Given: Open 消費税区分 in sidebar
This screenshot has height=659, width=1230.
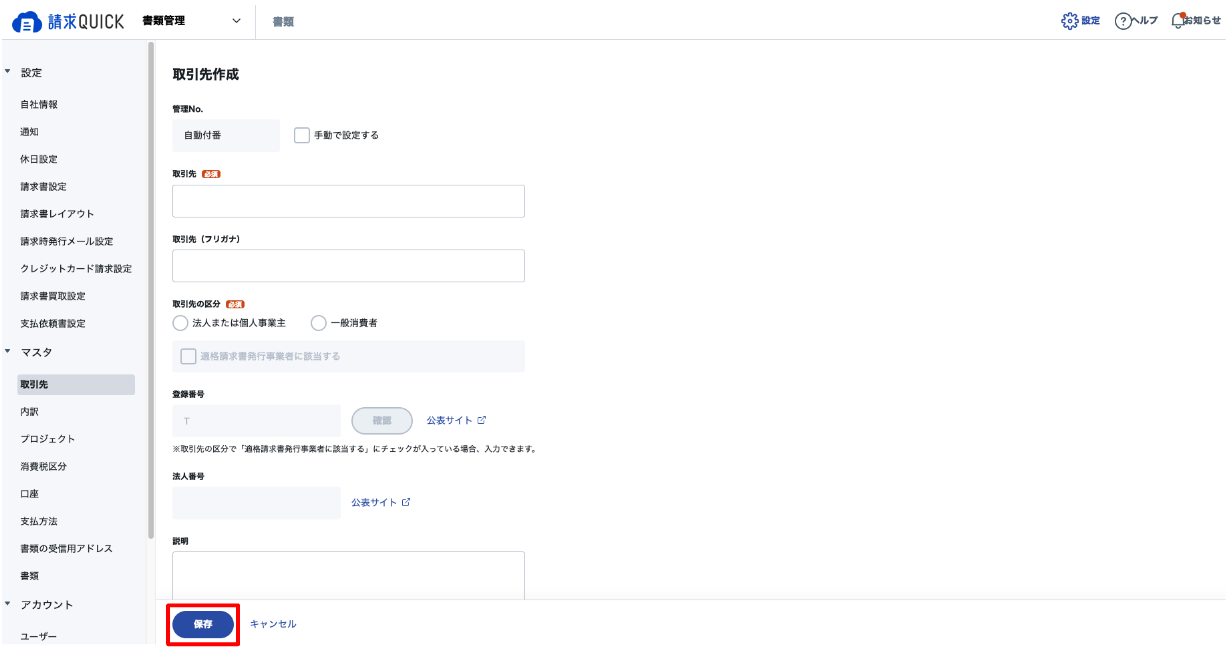Looking at the screenshot, I should click(44, 466).
